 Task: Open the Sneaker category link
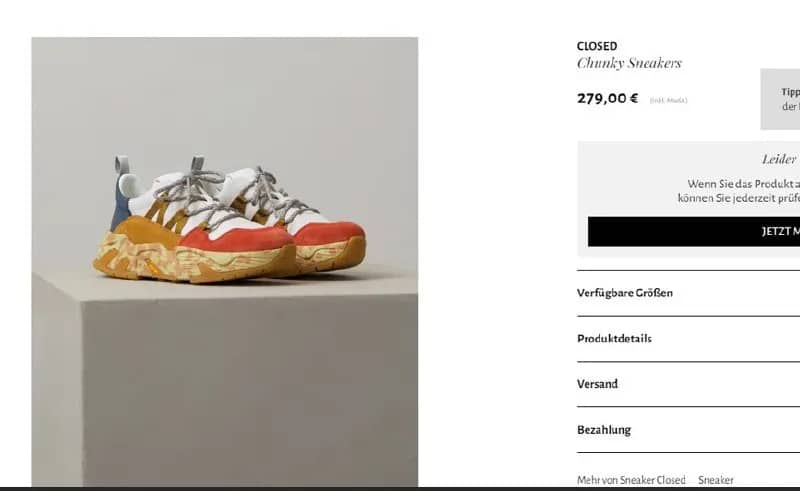pyautogui.click(x=716, y=480)
